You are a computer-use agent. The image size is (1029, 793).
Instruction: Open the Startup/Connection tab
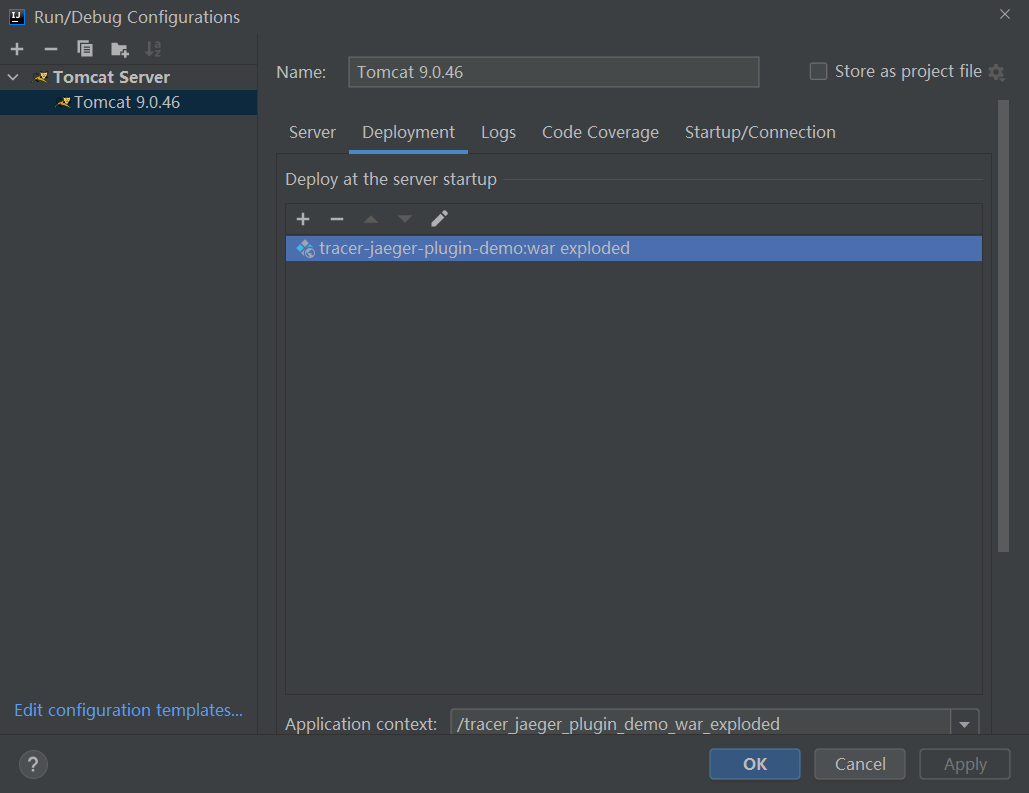click(x=760, y=133)
